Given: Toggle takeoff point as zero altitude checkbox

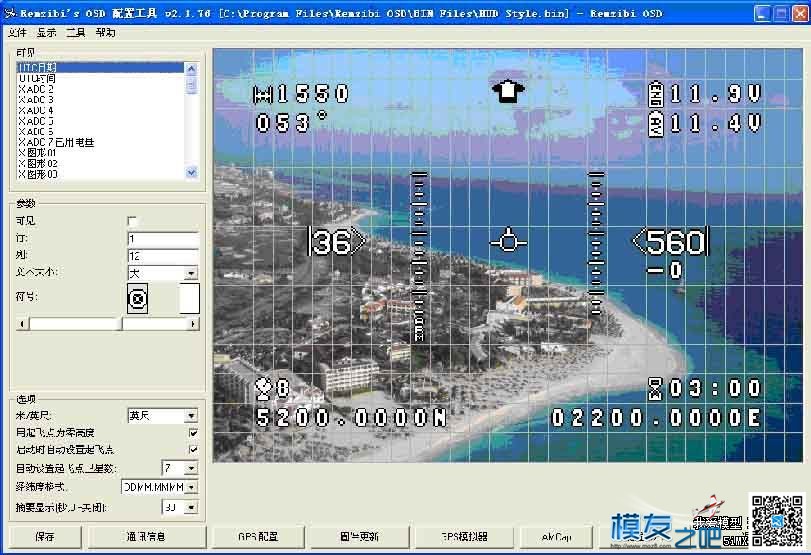Looking at the screenshot, I should [x=193, y=432].
